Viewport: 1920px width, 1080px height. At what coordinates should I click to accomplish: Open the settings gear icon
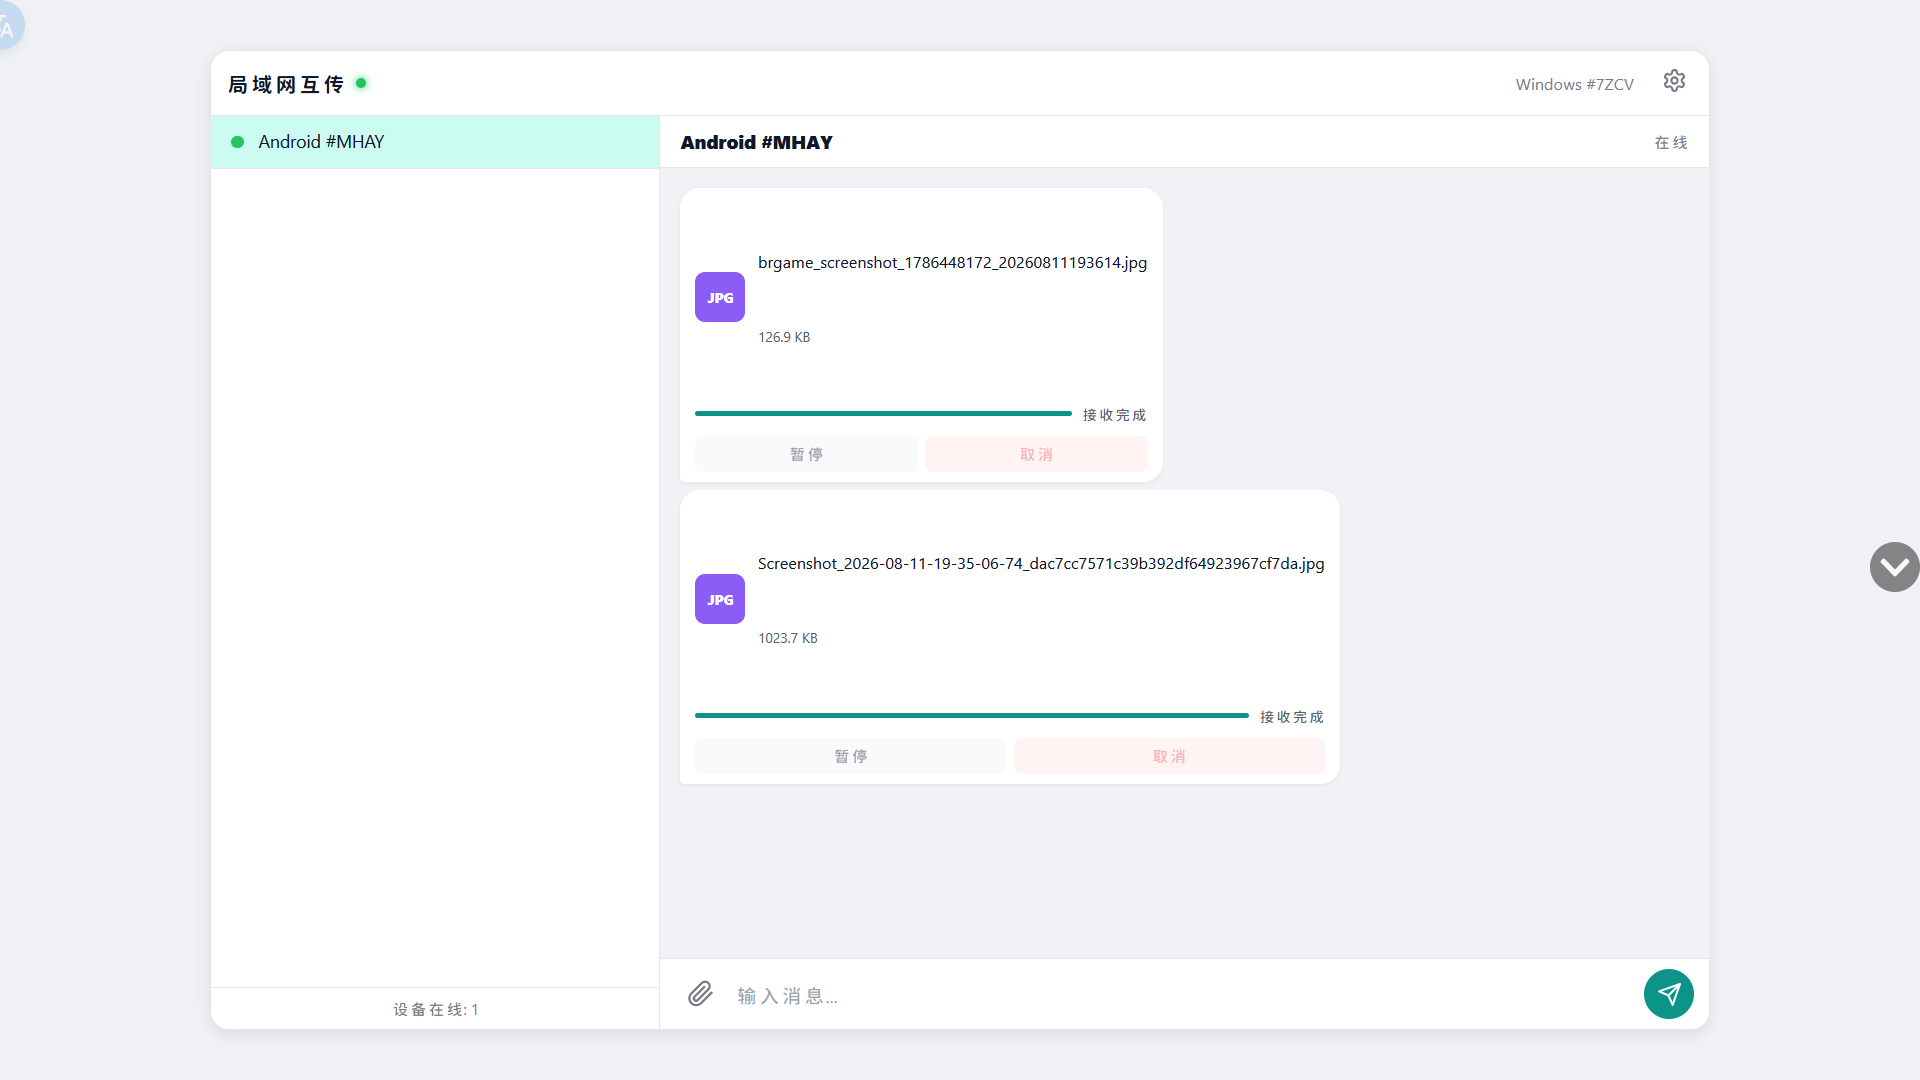[1674, 81]
